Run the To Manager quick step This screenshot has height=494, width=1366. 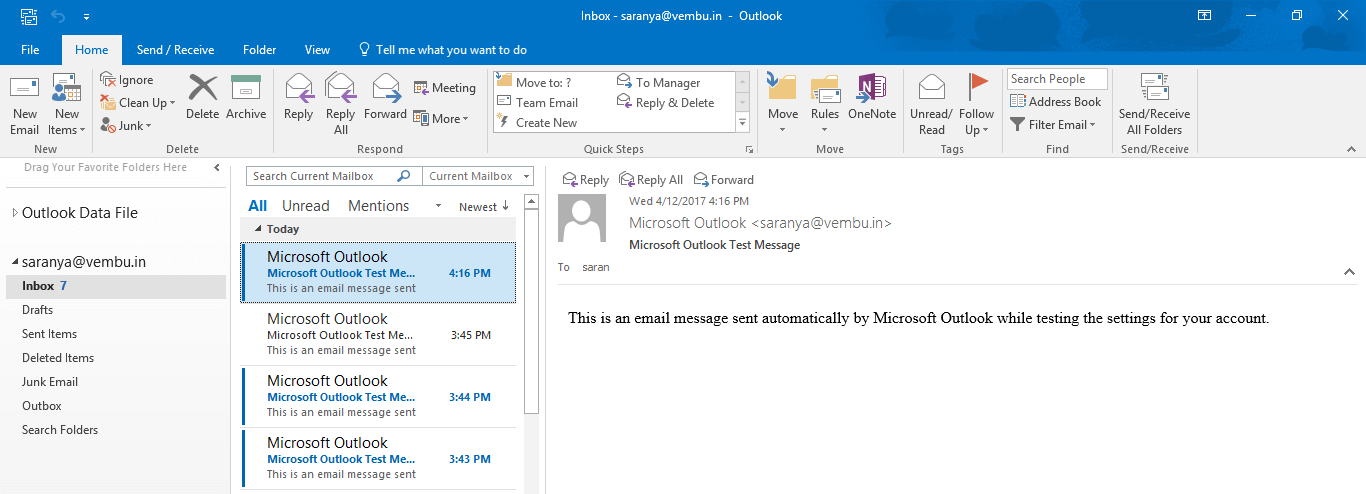(659, 83)
